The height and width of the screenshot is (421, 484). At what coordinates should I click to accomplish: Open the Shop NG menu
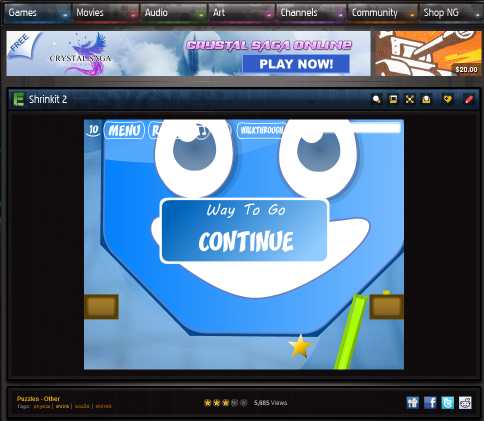[x=450, y=13]
